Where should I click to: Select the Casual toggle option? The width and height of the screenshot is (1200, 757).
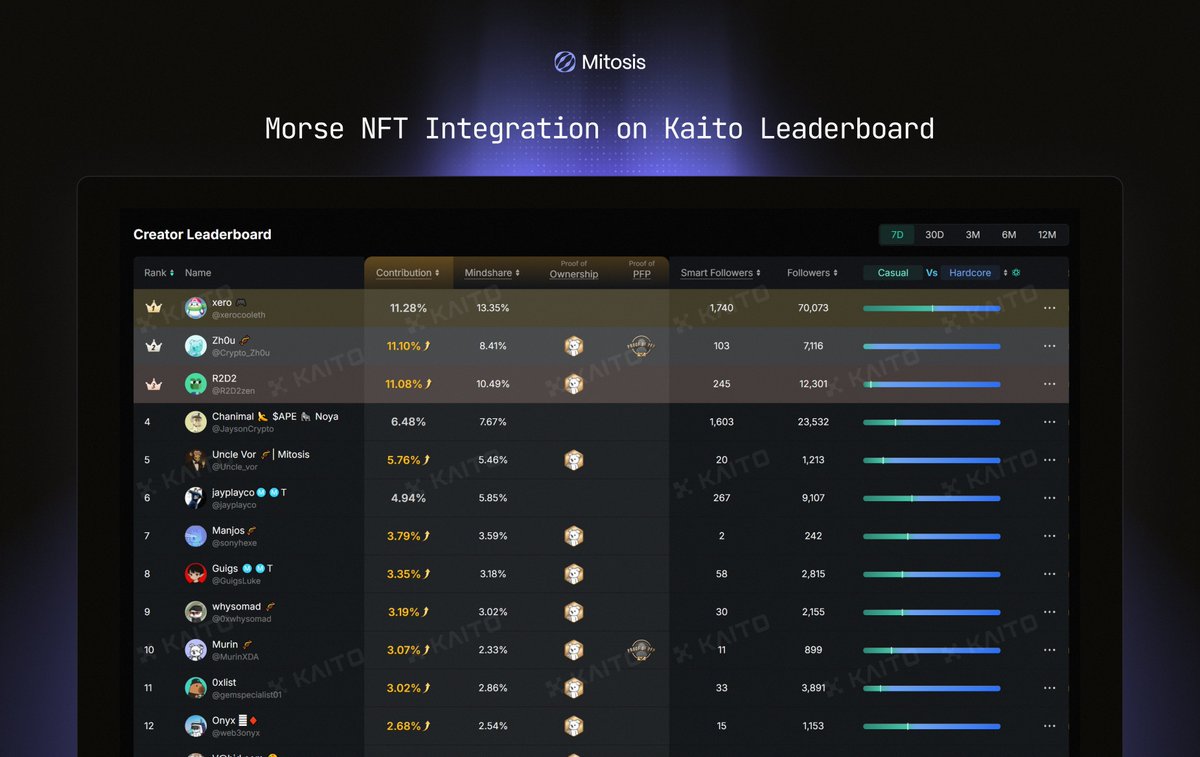coord(893,273)
